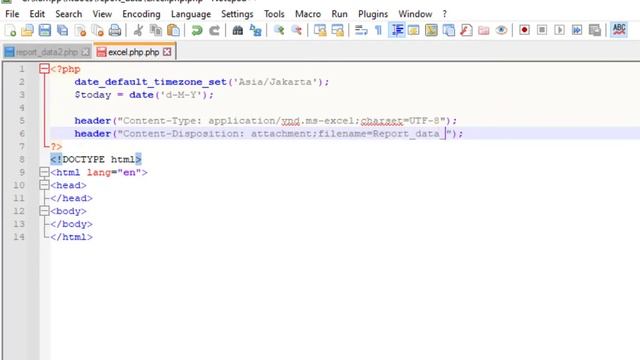Screen dimensions: 640x360
Task: Open the Settings menu
Action: point(237,14)
